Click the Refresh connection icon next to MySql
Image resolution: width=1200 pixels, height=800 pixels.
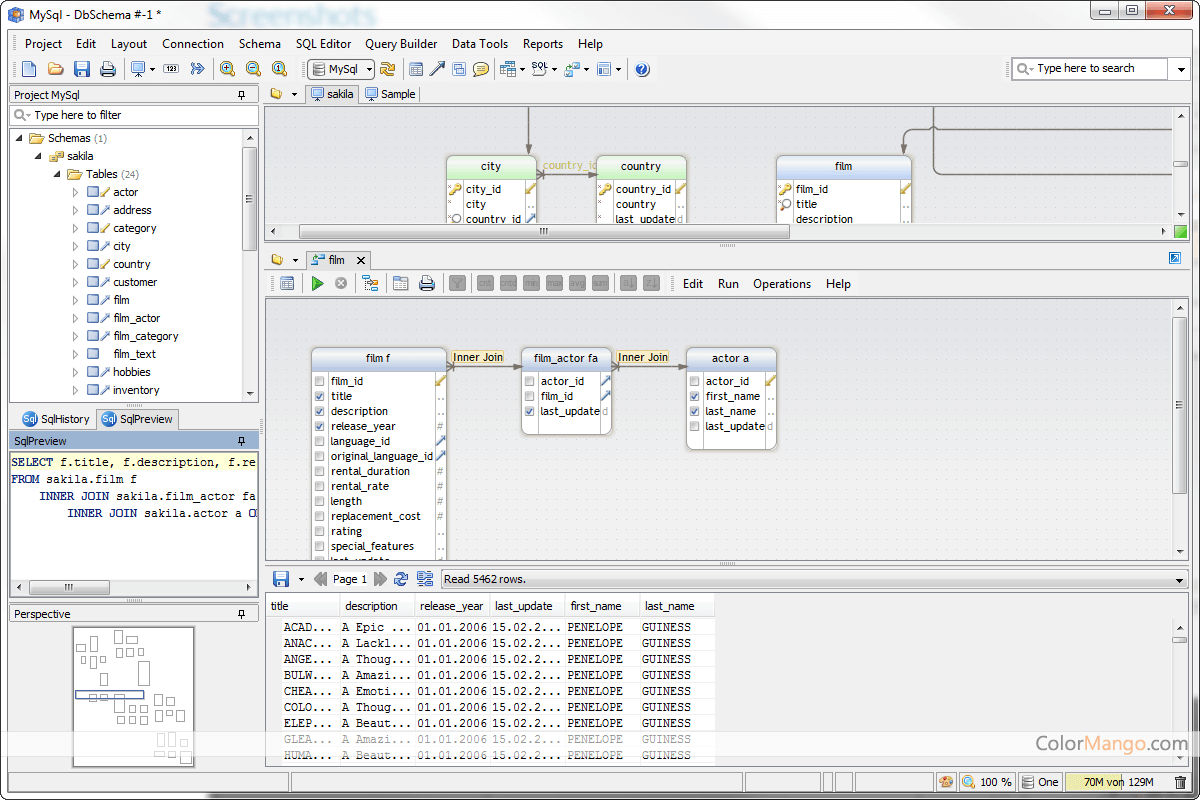pyautogui.click(x=386, y=69)
